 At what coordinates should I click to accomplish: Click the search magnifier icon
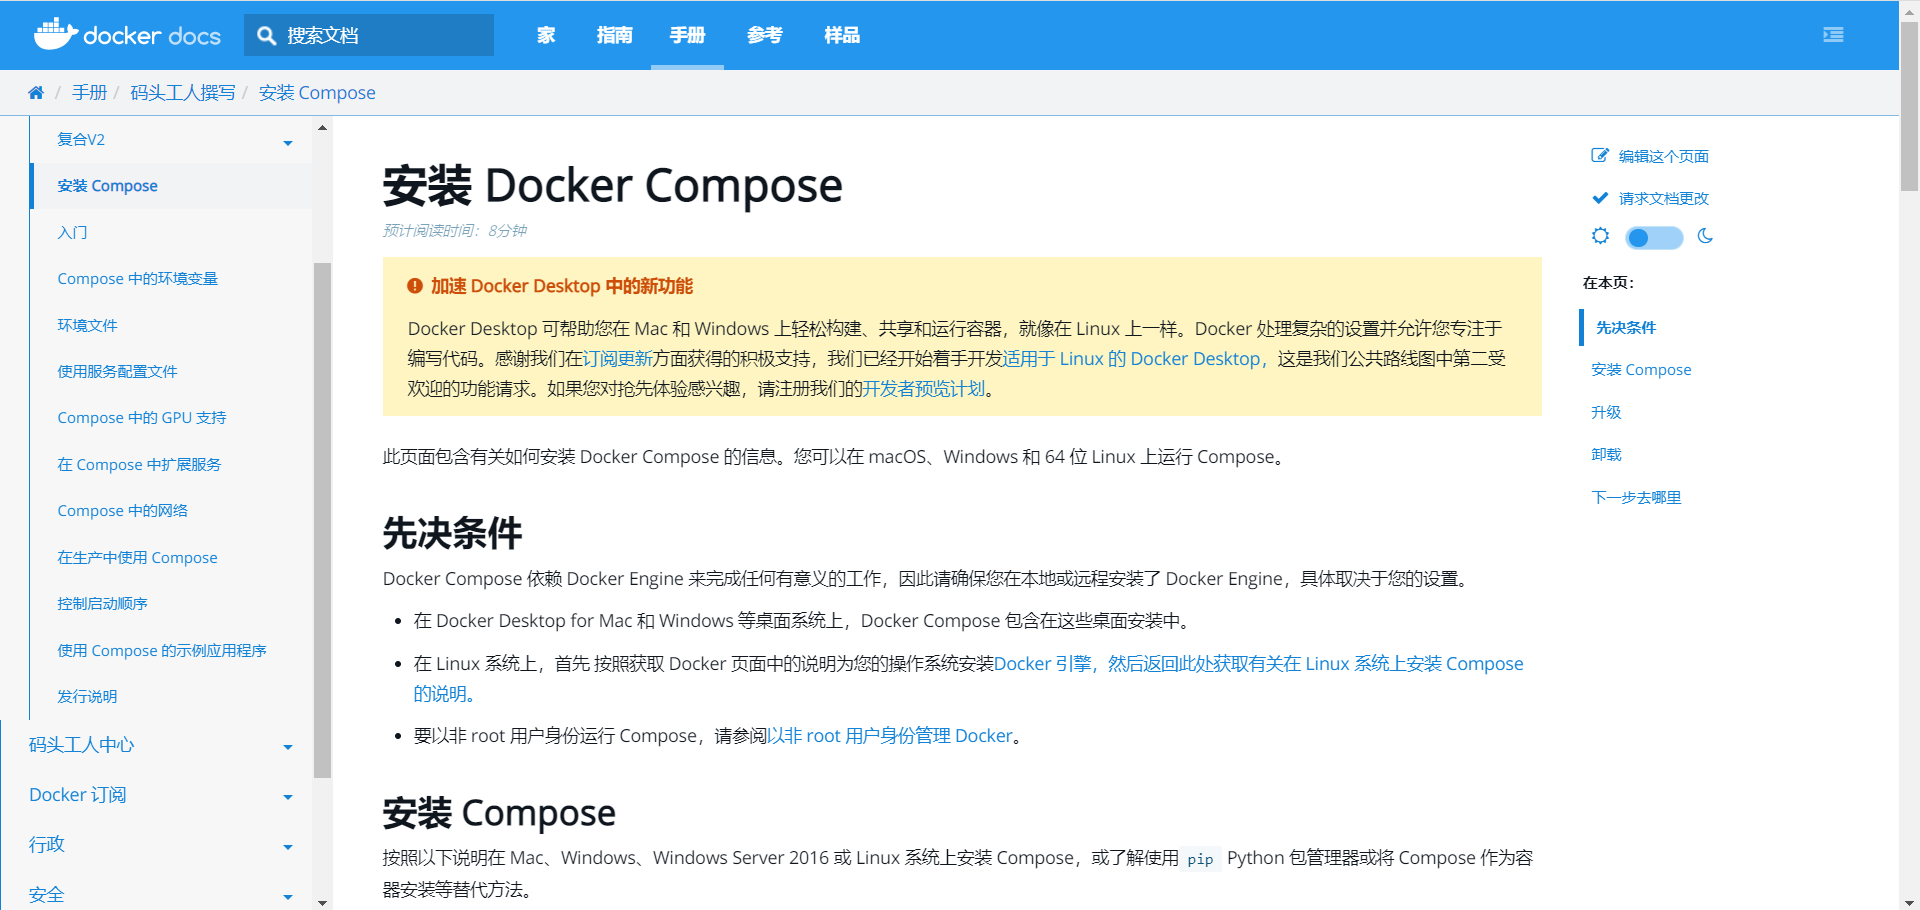[266, 36]
